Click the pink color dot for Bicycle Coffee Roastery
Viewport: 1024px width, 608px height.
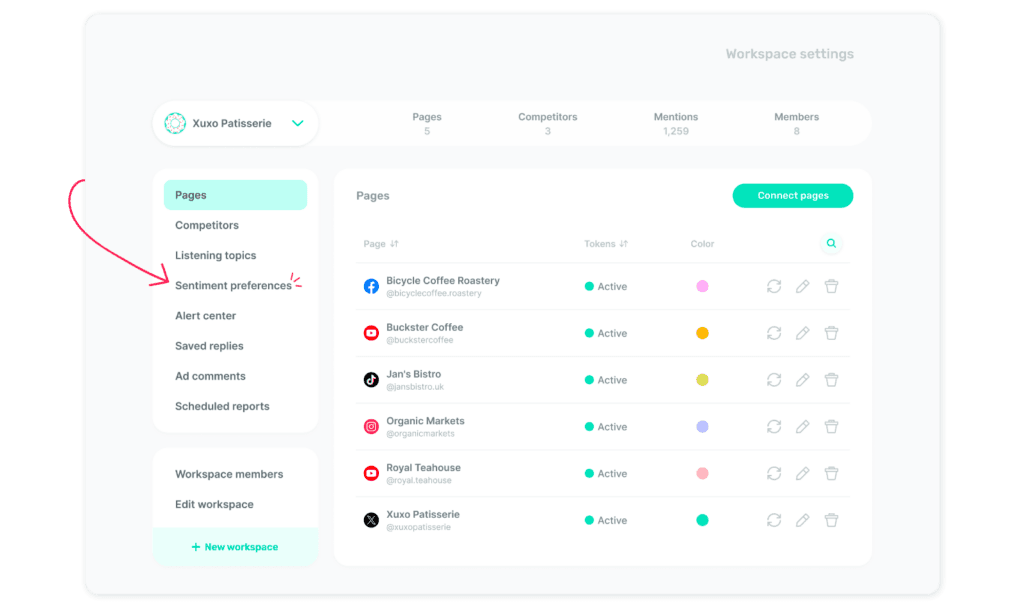point(702,286)
